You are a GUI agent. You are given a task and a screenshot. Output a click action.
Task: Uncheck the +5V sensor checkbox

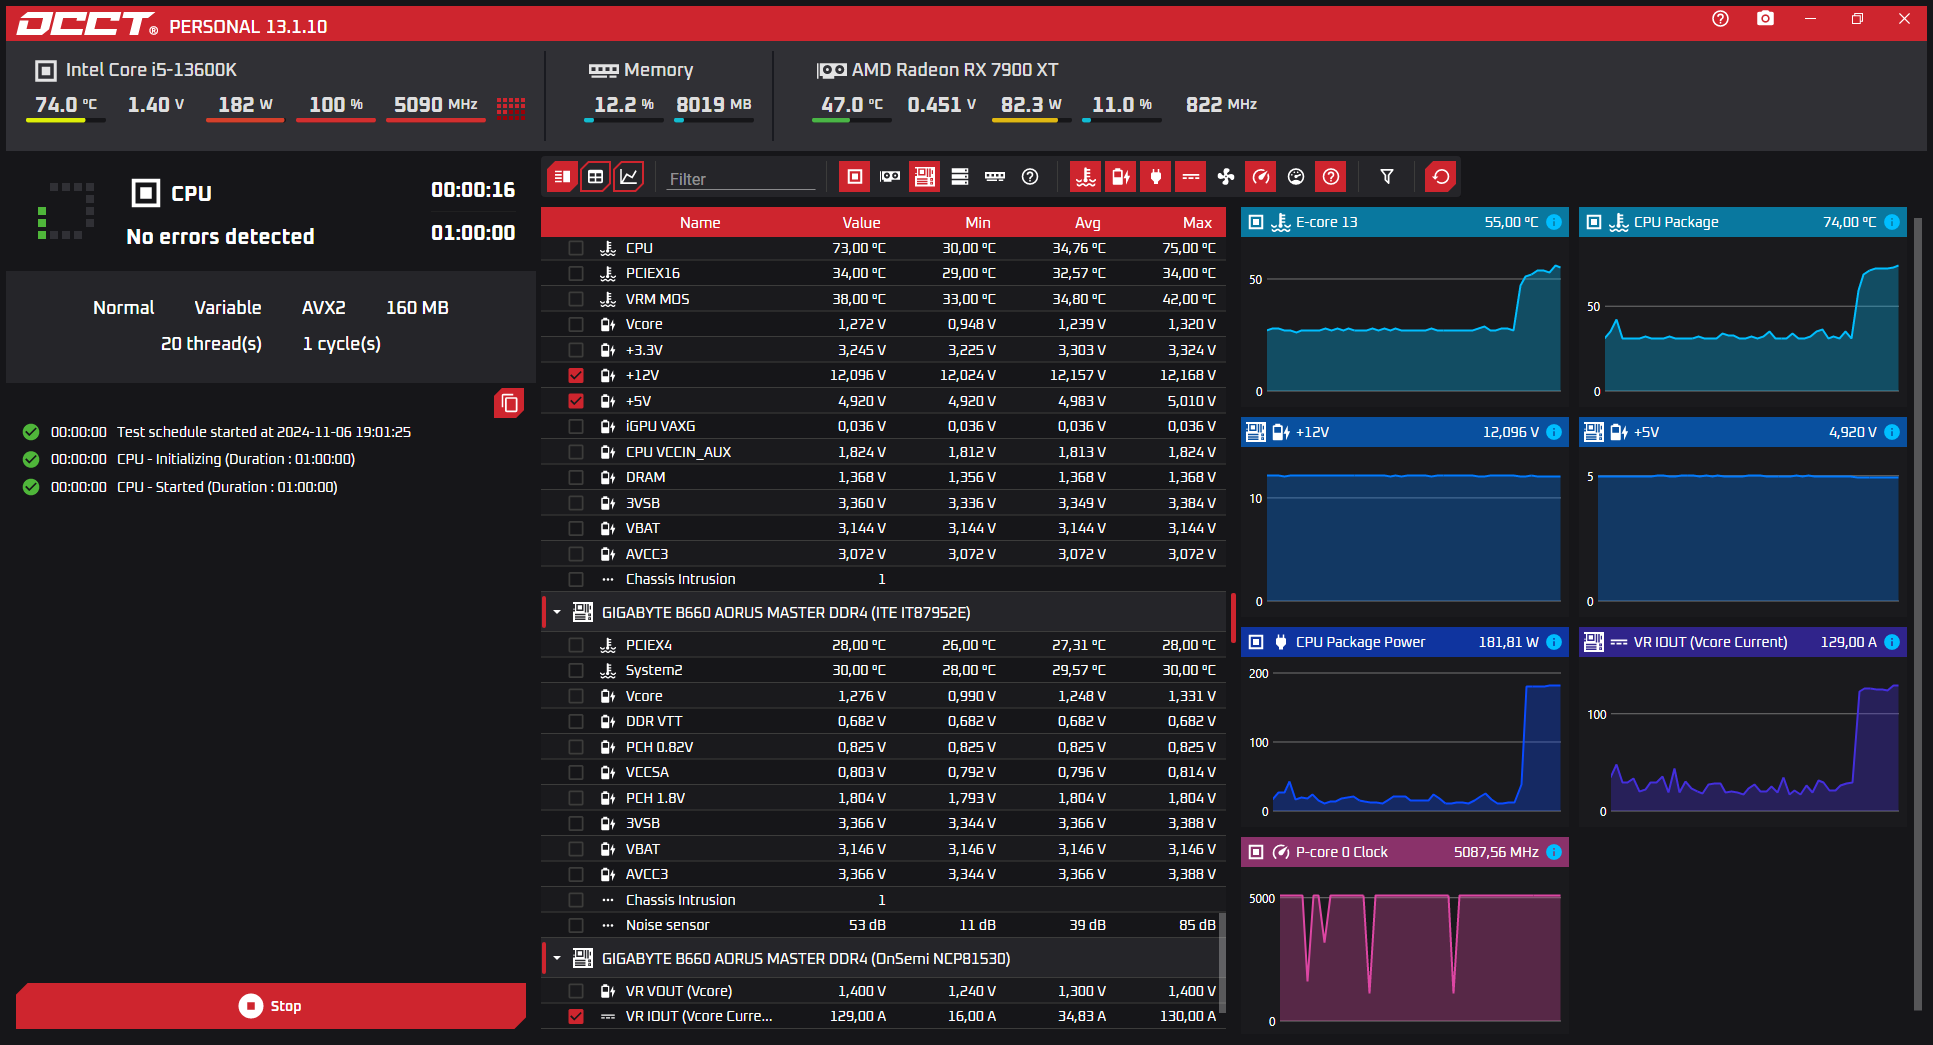point(576,401)
